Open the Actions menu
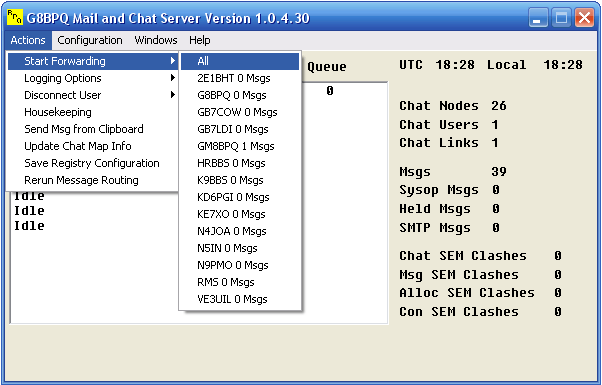Viewport: 602px width, 385px height. click(28, 40)
